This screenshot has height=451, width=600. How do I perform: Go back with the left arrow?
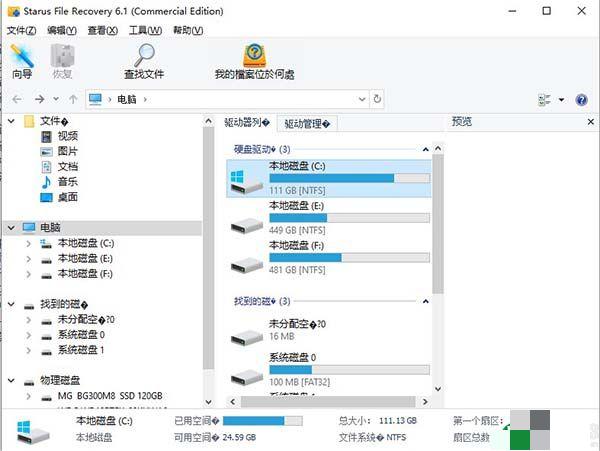[17, 99]
